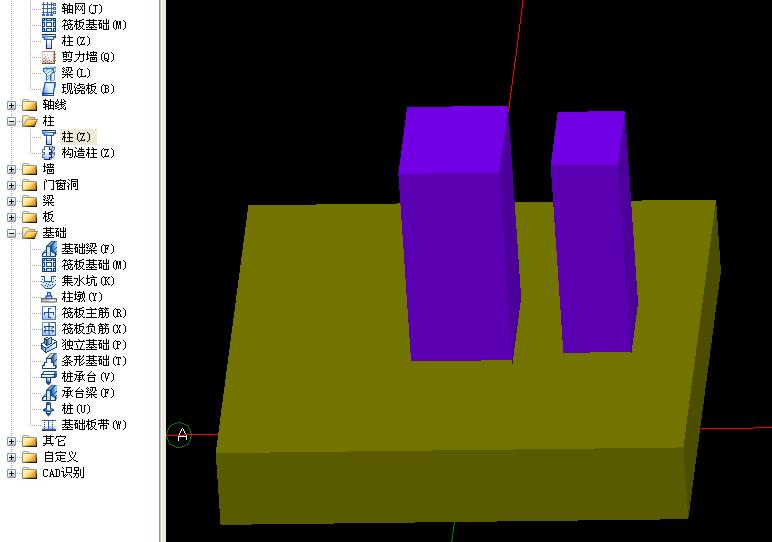
Task: Select the 桩承台(V) pile cap icon
Action: 49,377
